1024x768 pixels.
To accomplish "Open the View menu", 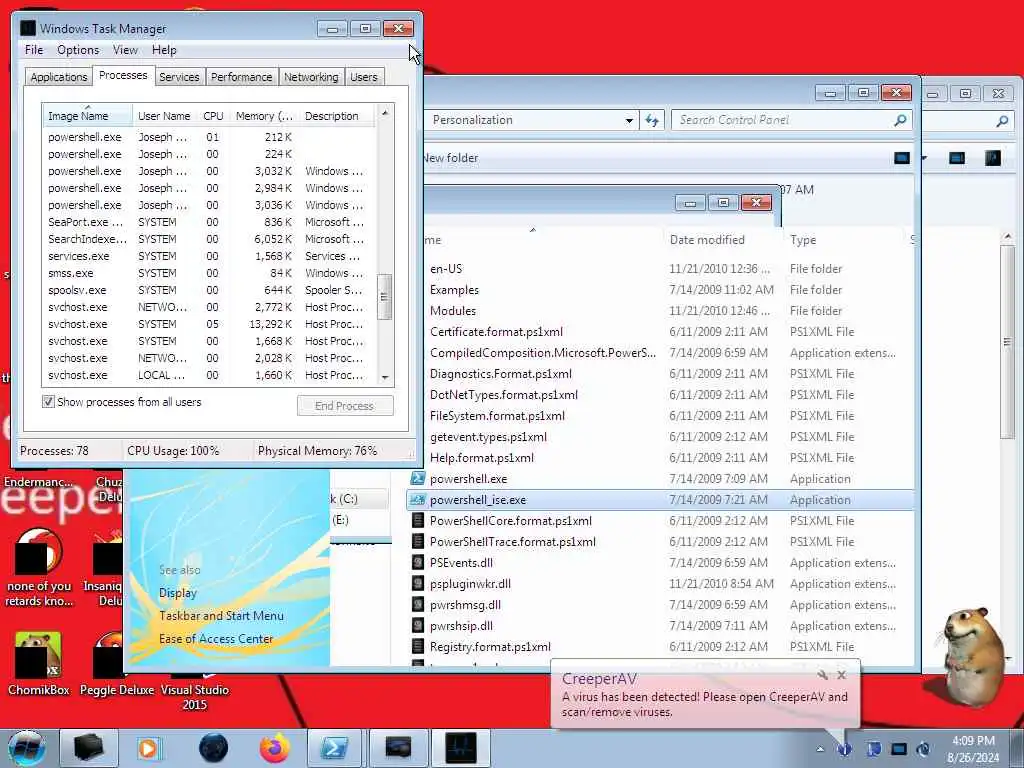I will 125,50.
